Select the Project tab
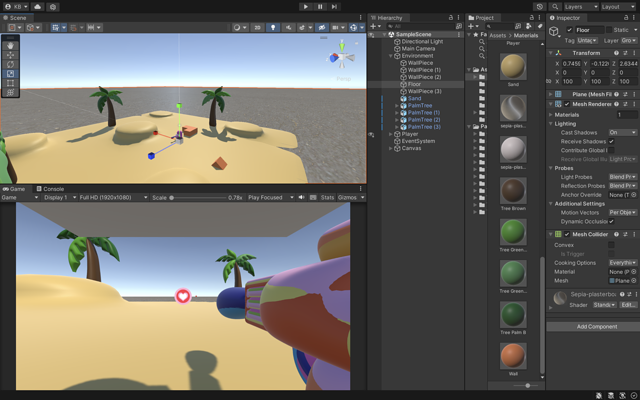 click(x=481, y=18)
